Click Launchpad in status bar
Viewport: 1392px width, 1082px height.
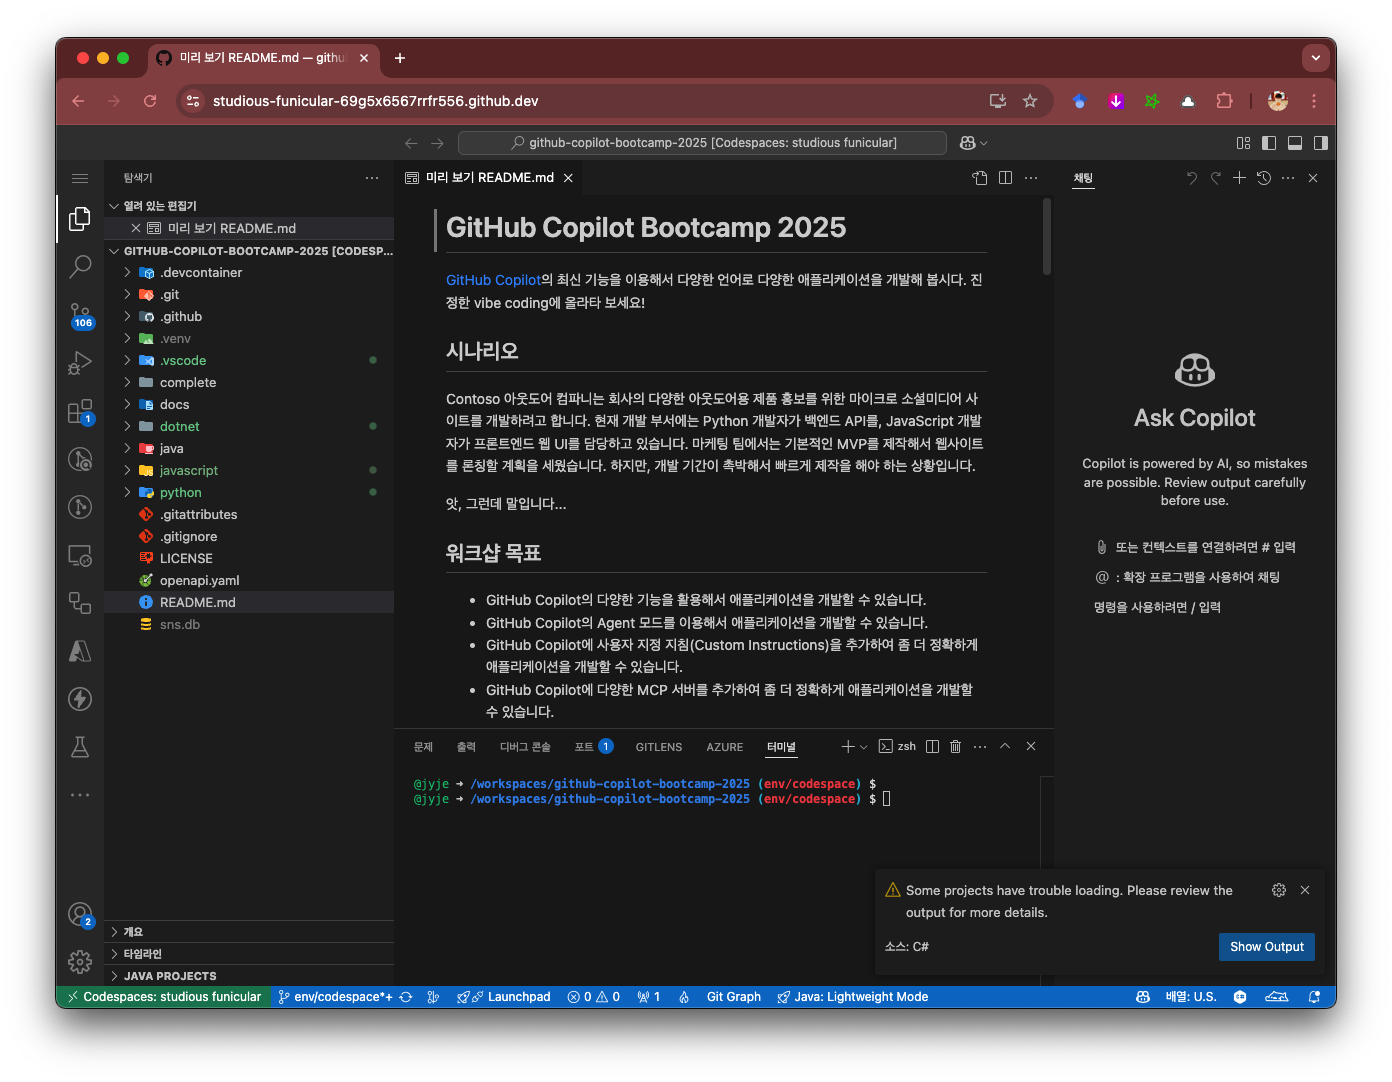pyautogui.click(x=504, y=997)
